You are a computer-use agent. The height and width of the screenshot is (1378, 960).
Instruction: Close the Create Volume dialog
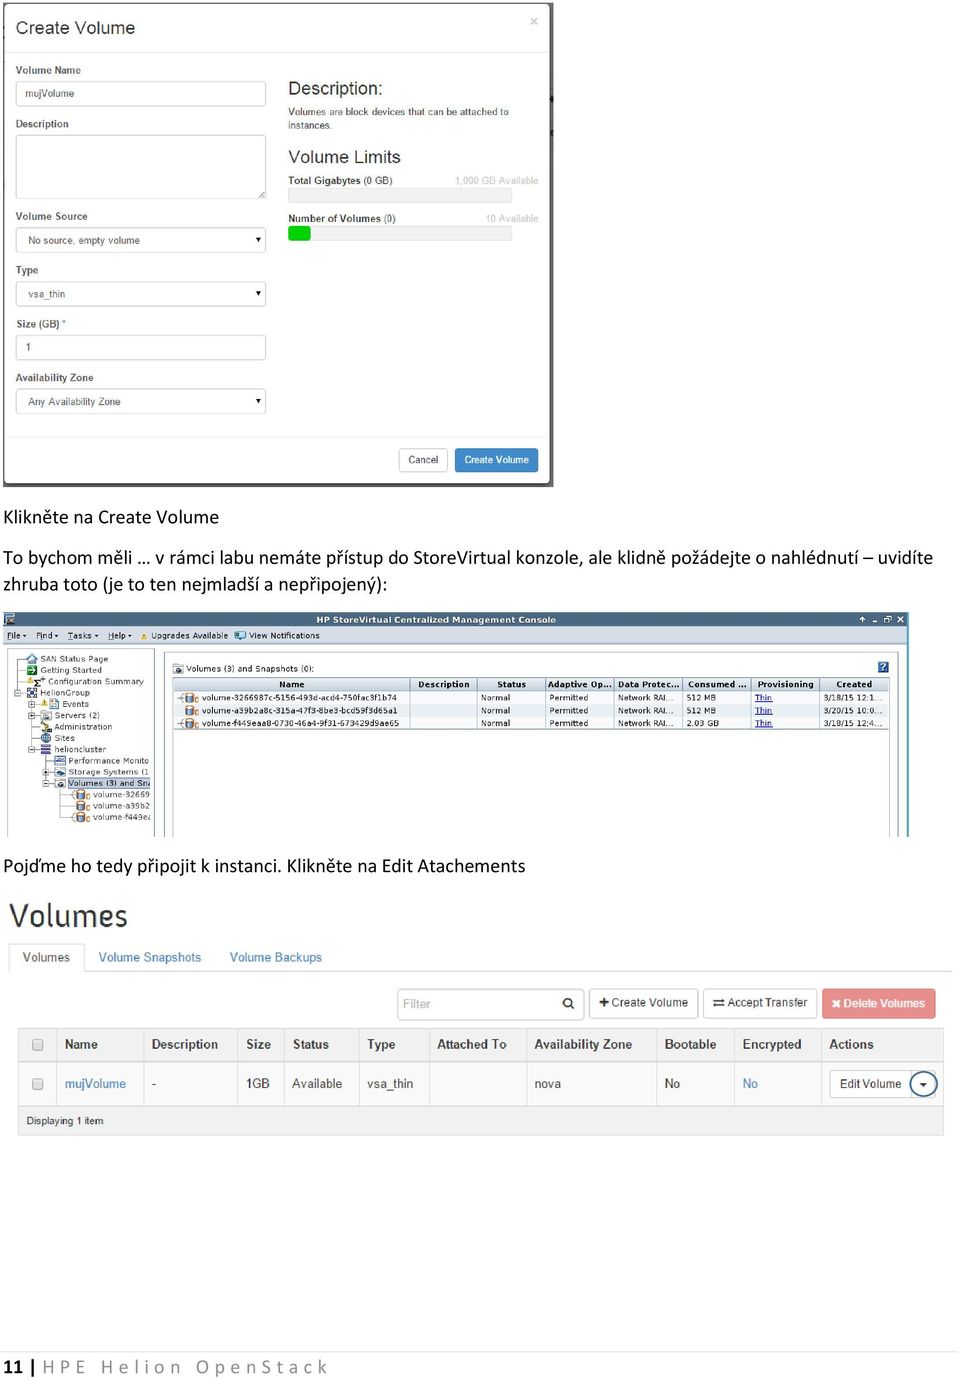[534, 21]
